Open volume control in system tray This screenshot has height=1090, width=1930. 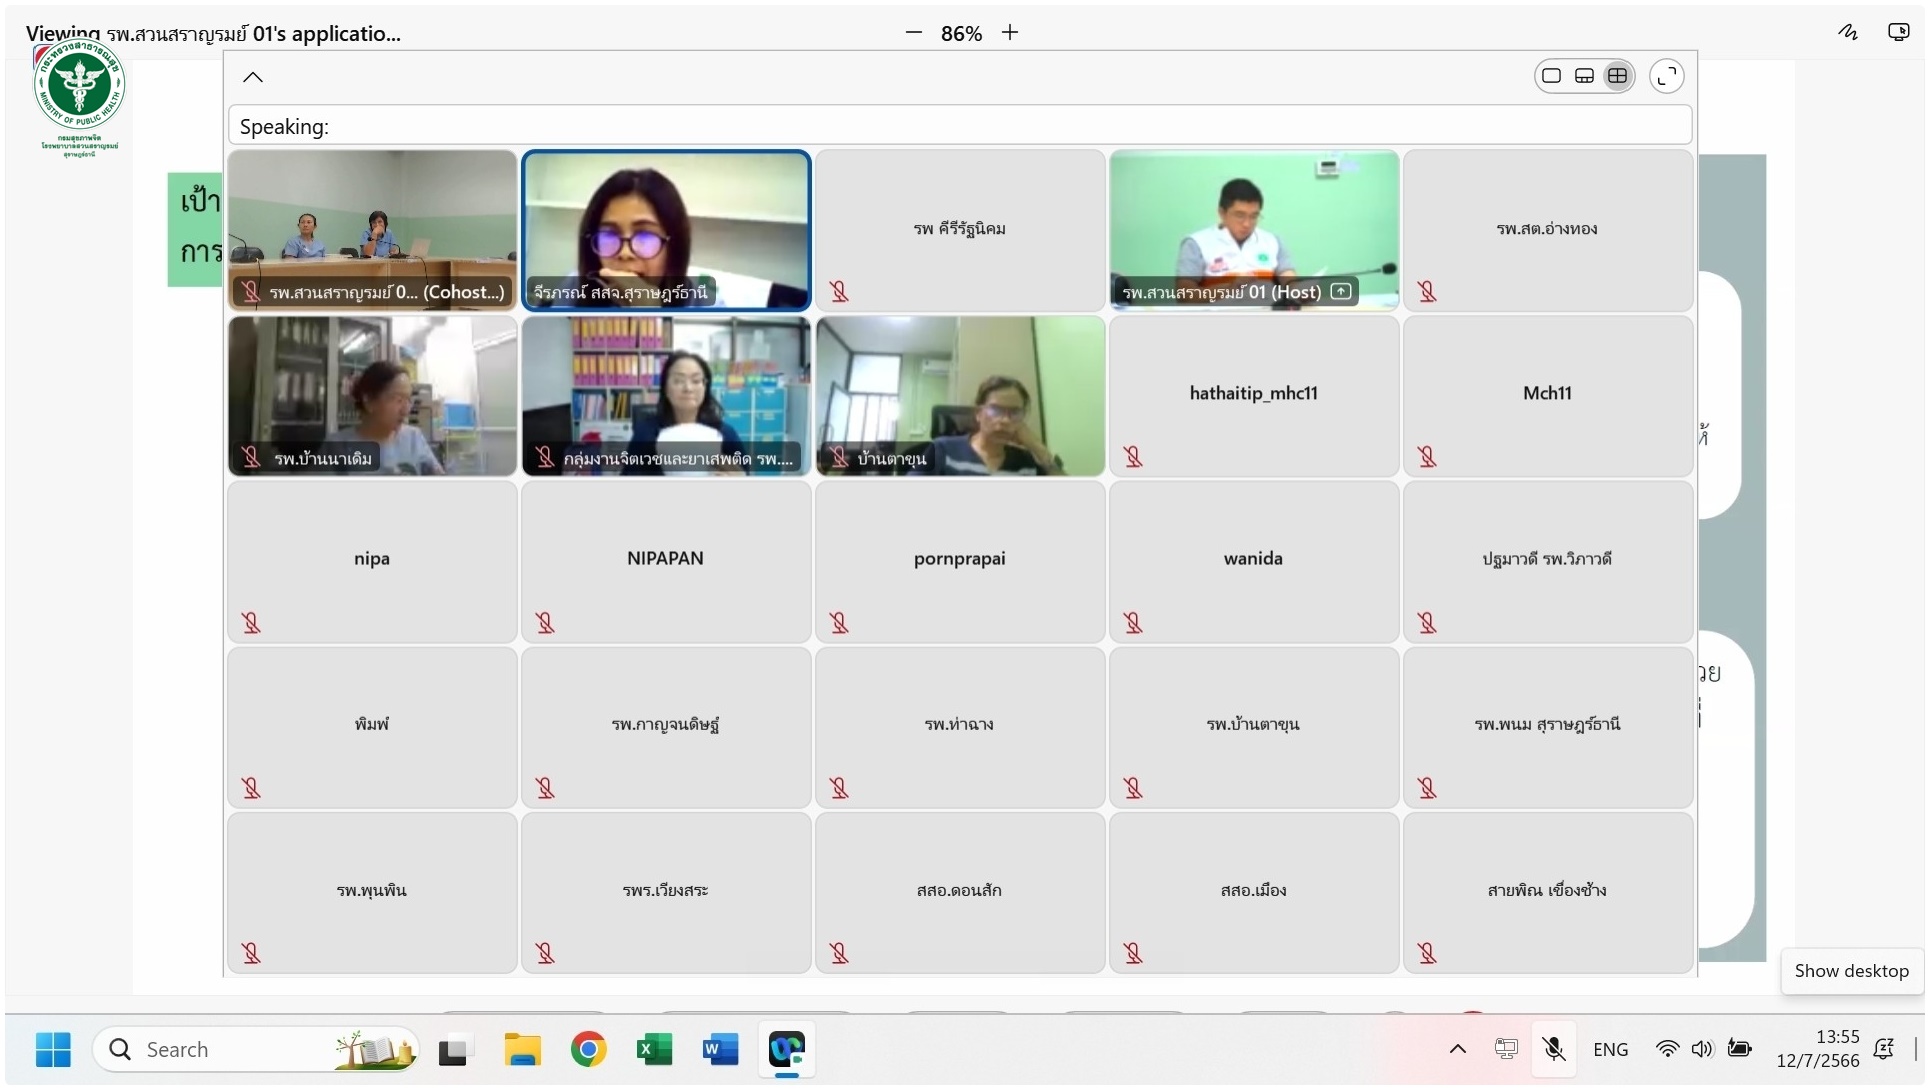(x=1702, y=1049)
